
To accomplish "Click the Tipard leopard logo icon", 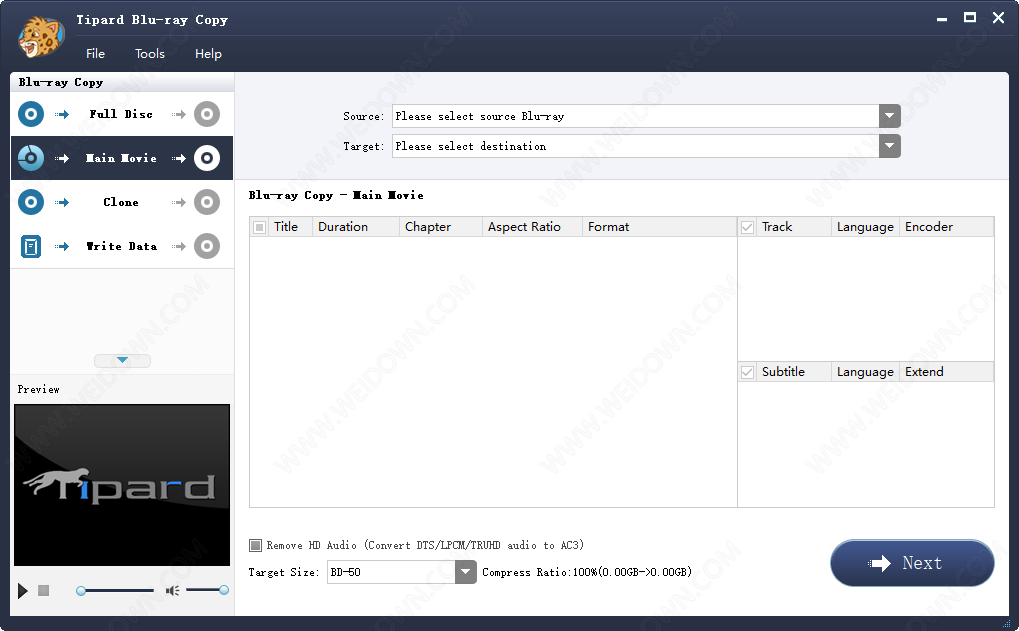I will tap(41, 36).
